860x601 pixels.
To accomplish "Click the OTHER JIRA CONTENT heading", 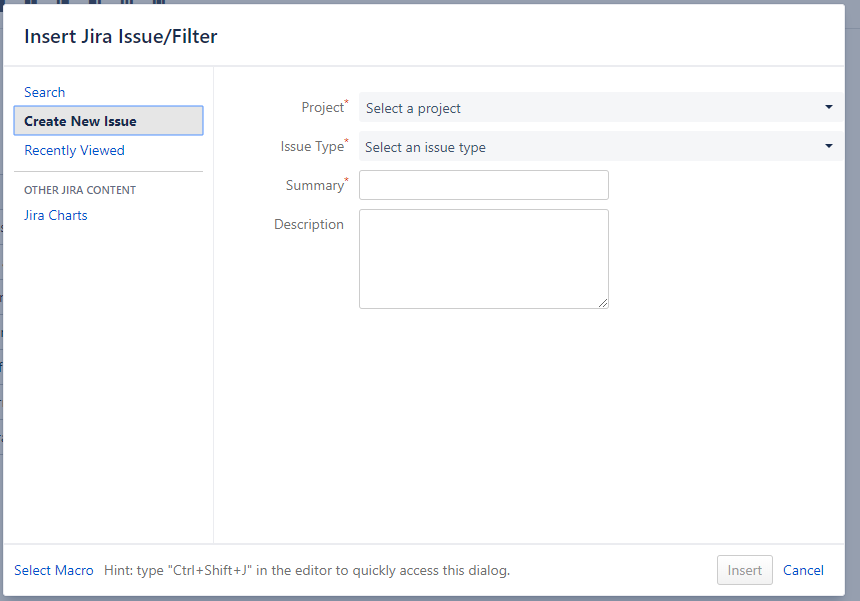I will [x=80, y=190].
